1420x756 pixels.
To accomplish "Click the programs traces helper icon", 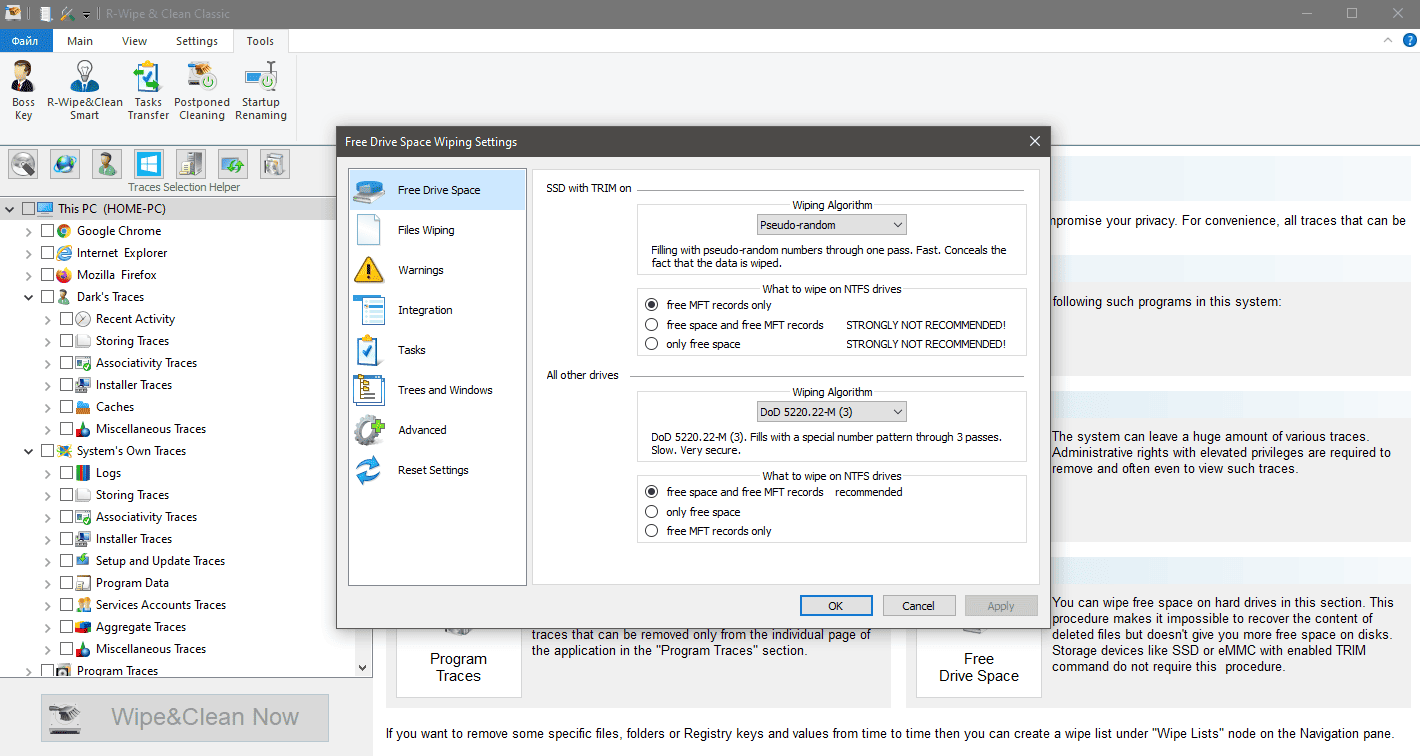I will pos(191,163).
